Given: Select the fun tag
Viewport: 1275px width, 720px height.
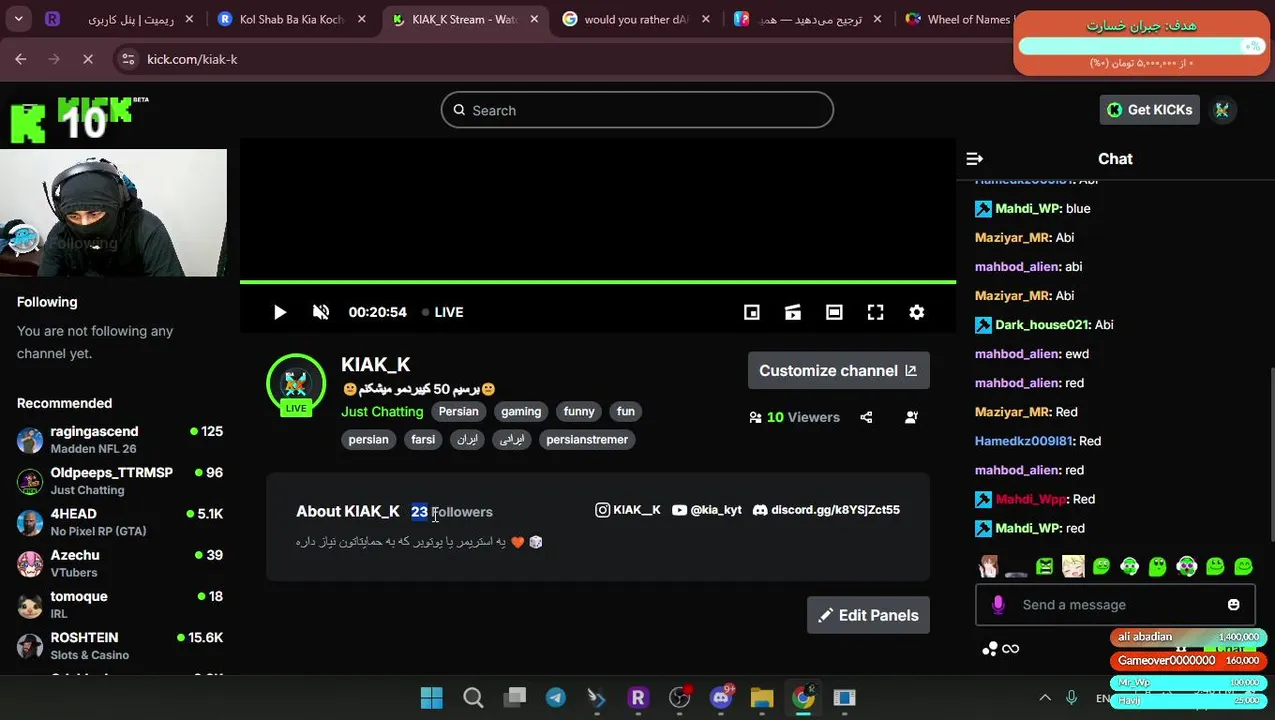Looking at the screenshot, I should pos(626,412).
